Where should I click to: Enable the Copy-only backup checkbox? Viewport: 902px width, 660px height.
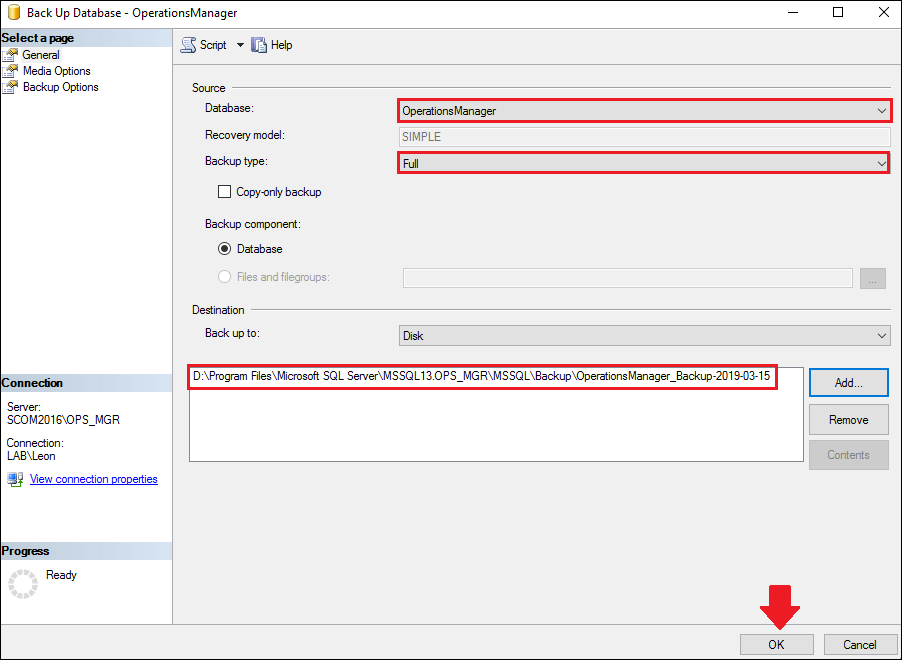224,192
